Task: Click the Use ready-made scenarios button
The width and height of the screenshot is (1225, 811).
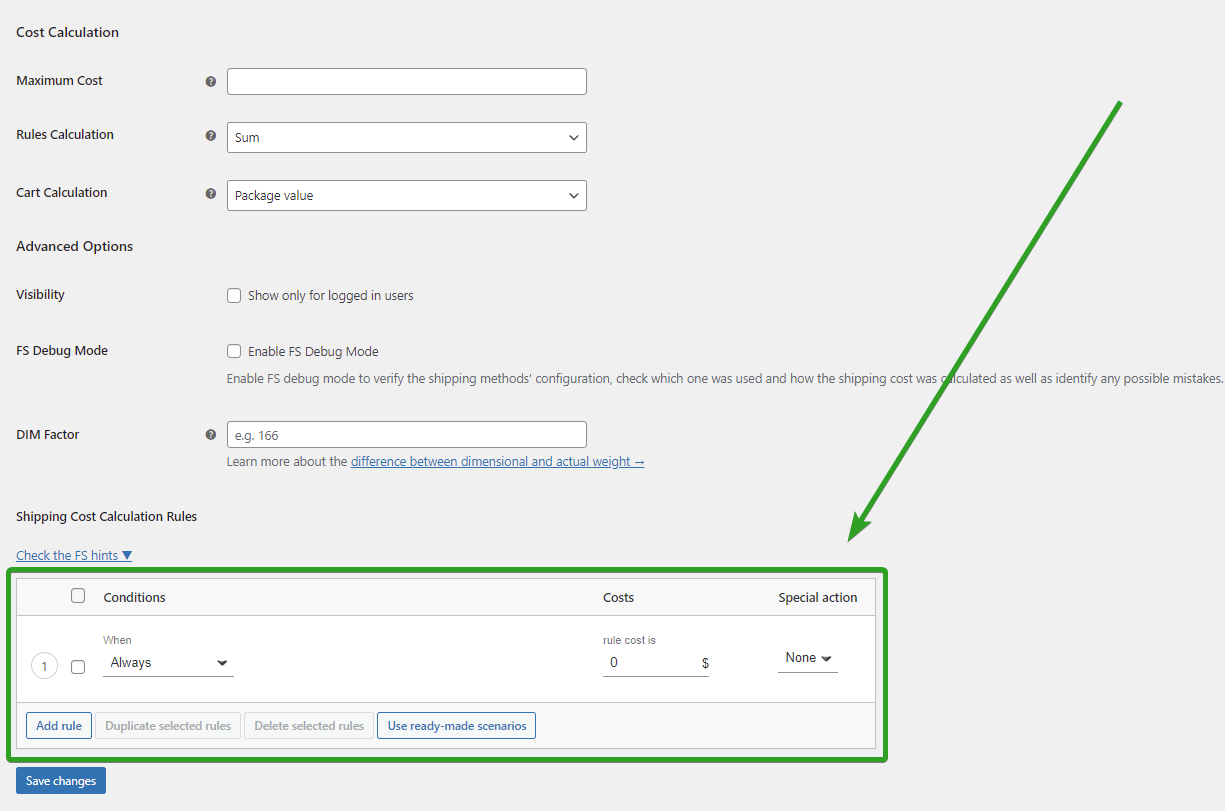Action: coord(457,726)
